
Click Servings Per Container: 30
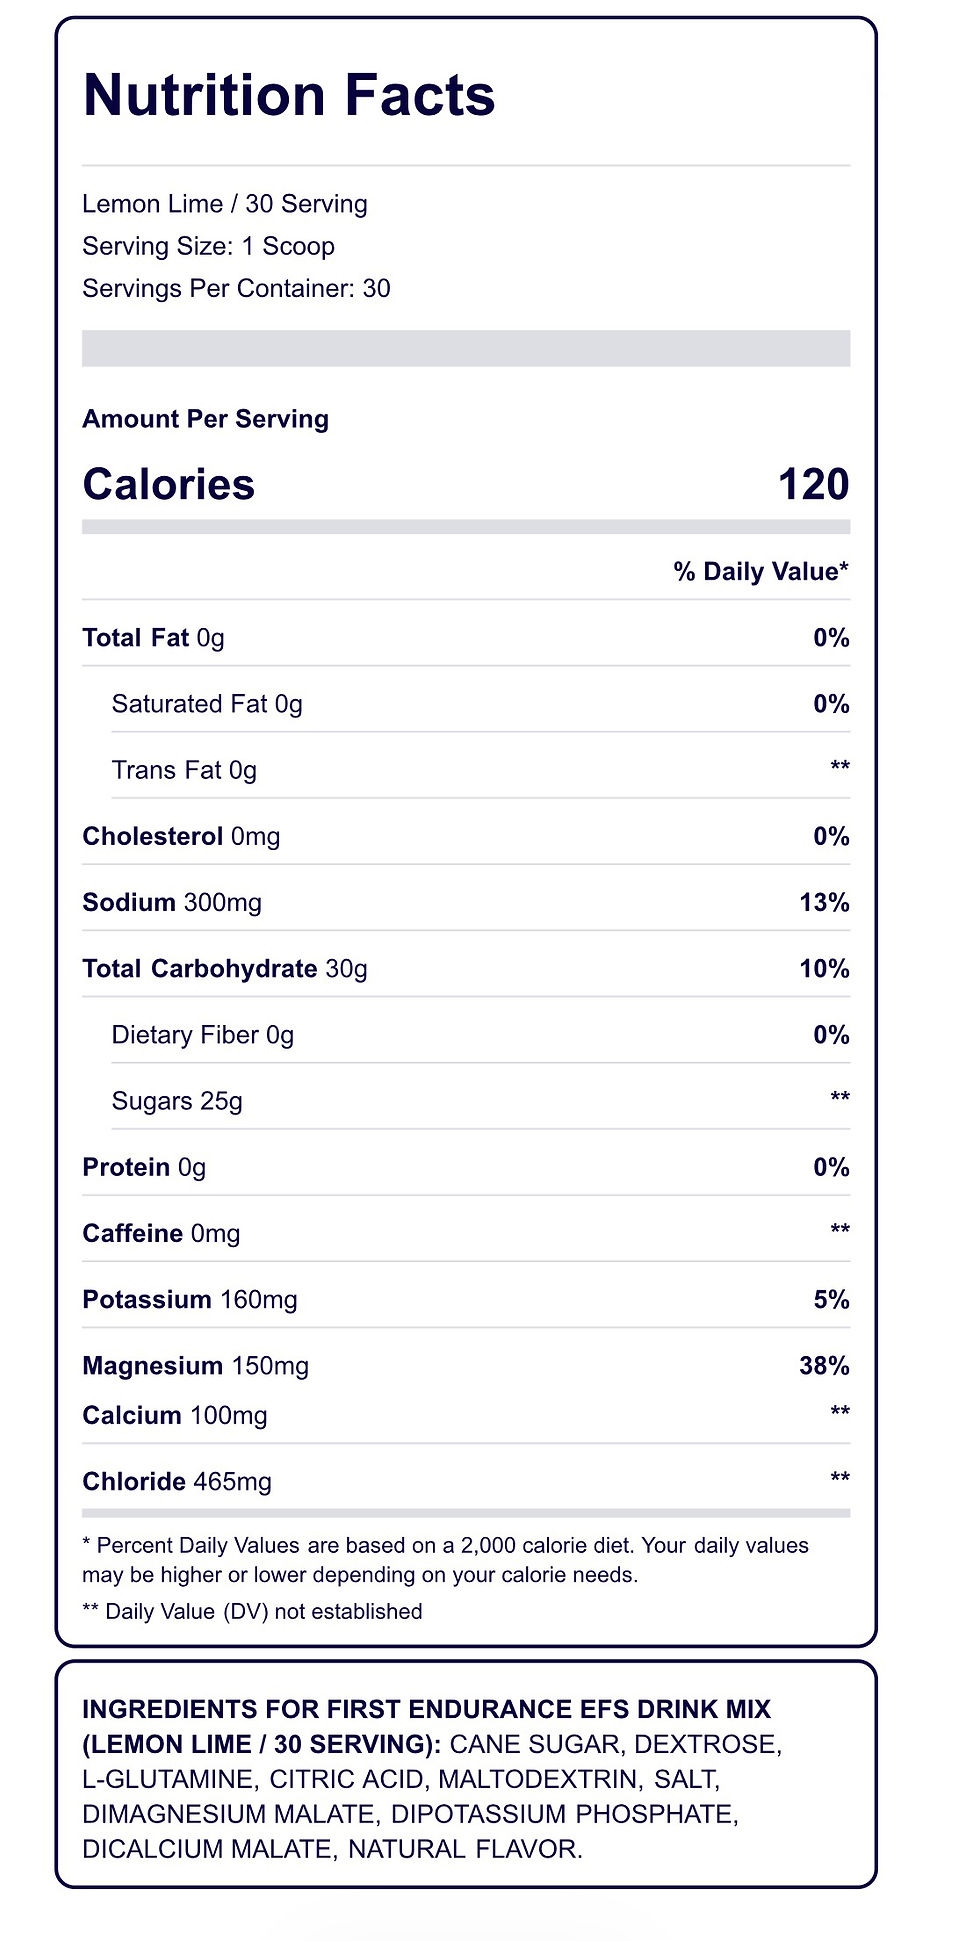236,288
